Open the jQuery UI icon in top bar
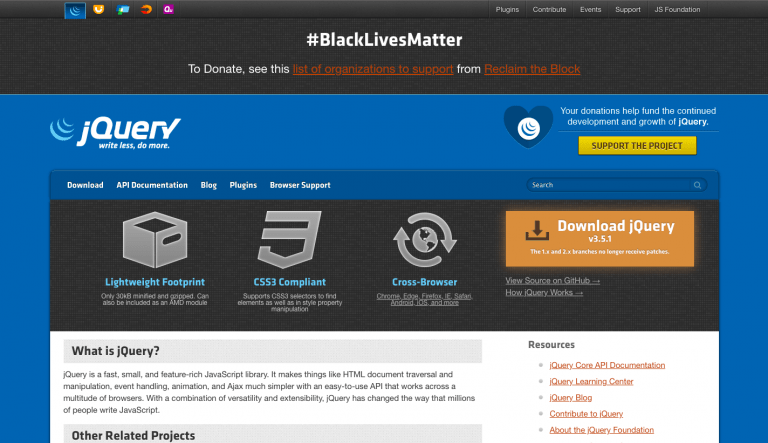Screen dimensions: 768x443 pos(98,9)
